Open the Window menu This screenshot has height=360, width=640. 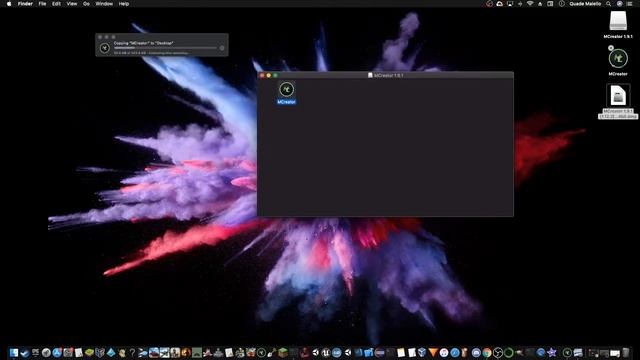pyautogui.click(x=104, y=4)
